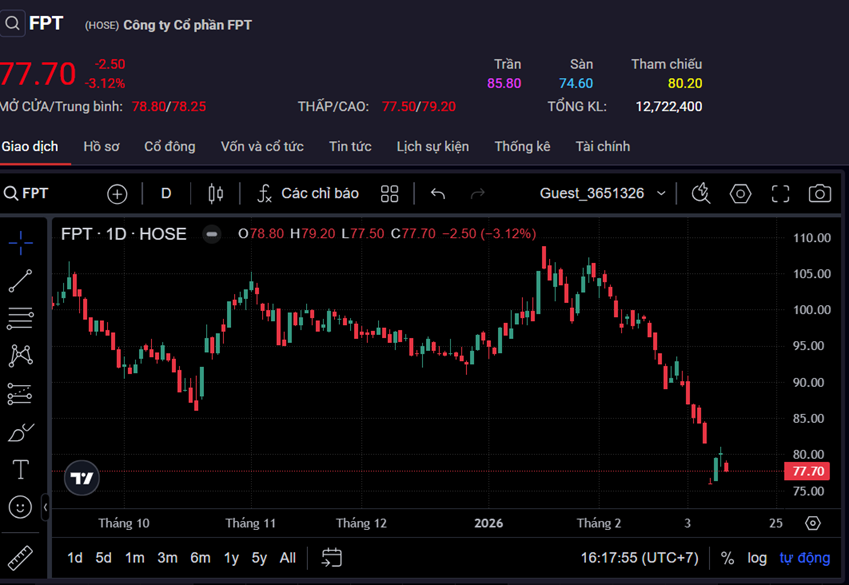This screenshot has width=849, height=585.
Task: Toggle log scale on price axis
Action: click(x=757, y=558)
